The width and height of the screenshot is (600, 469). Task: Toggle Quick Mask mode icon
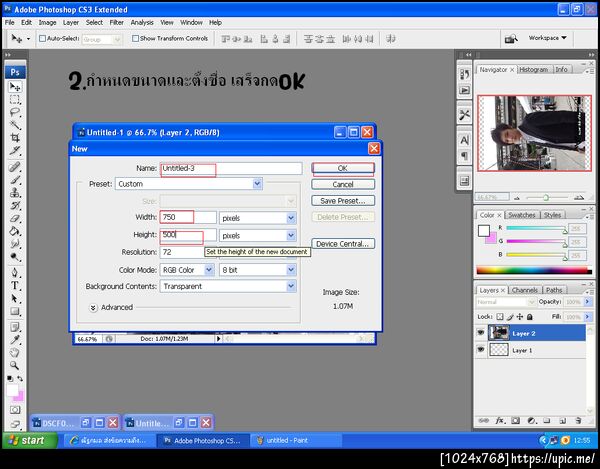(x=15, y=410)
